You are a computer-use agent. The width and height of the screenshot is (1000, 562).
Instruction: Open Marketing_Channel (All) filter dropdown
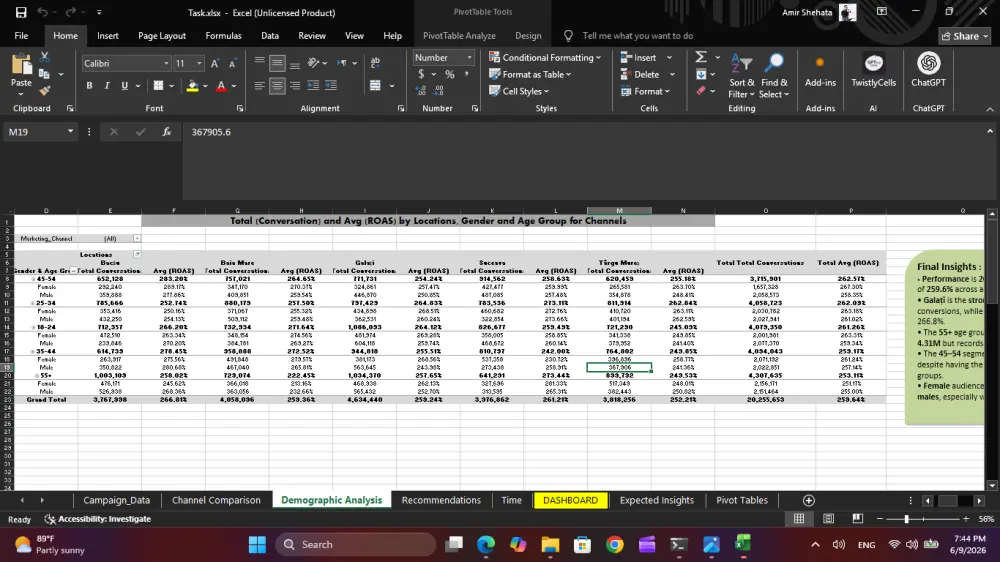(137, 239)
